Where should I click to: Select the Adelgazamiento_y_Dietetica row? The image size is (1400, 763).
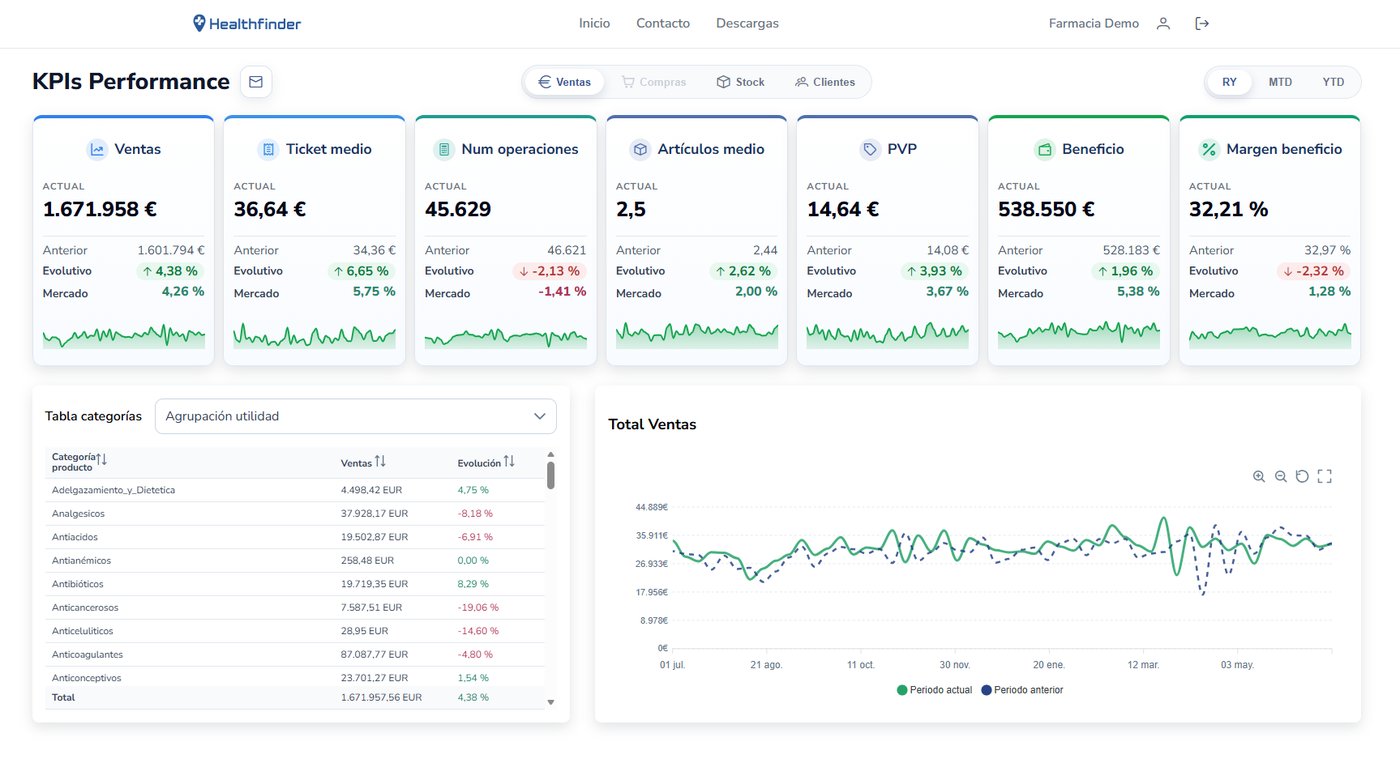[x=295, y=490]
